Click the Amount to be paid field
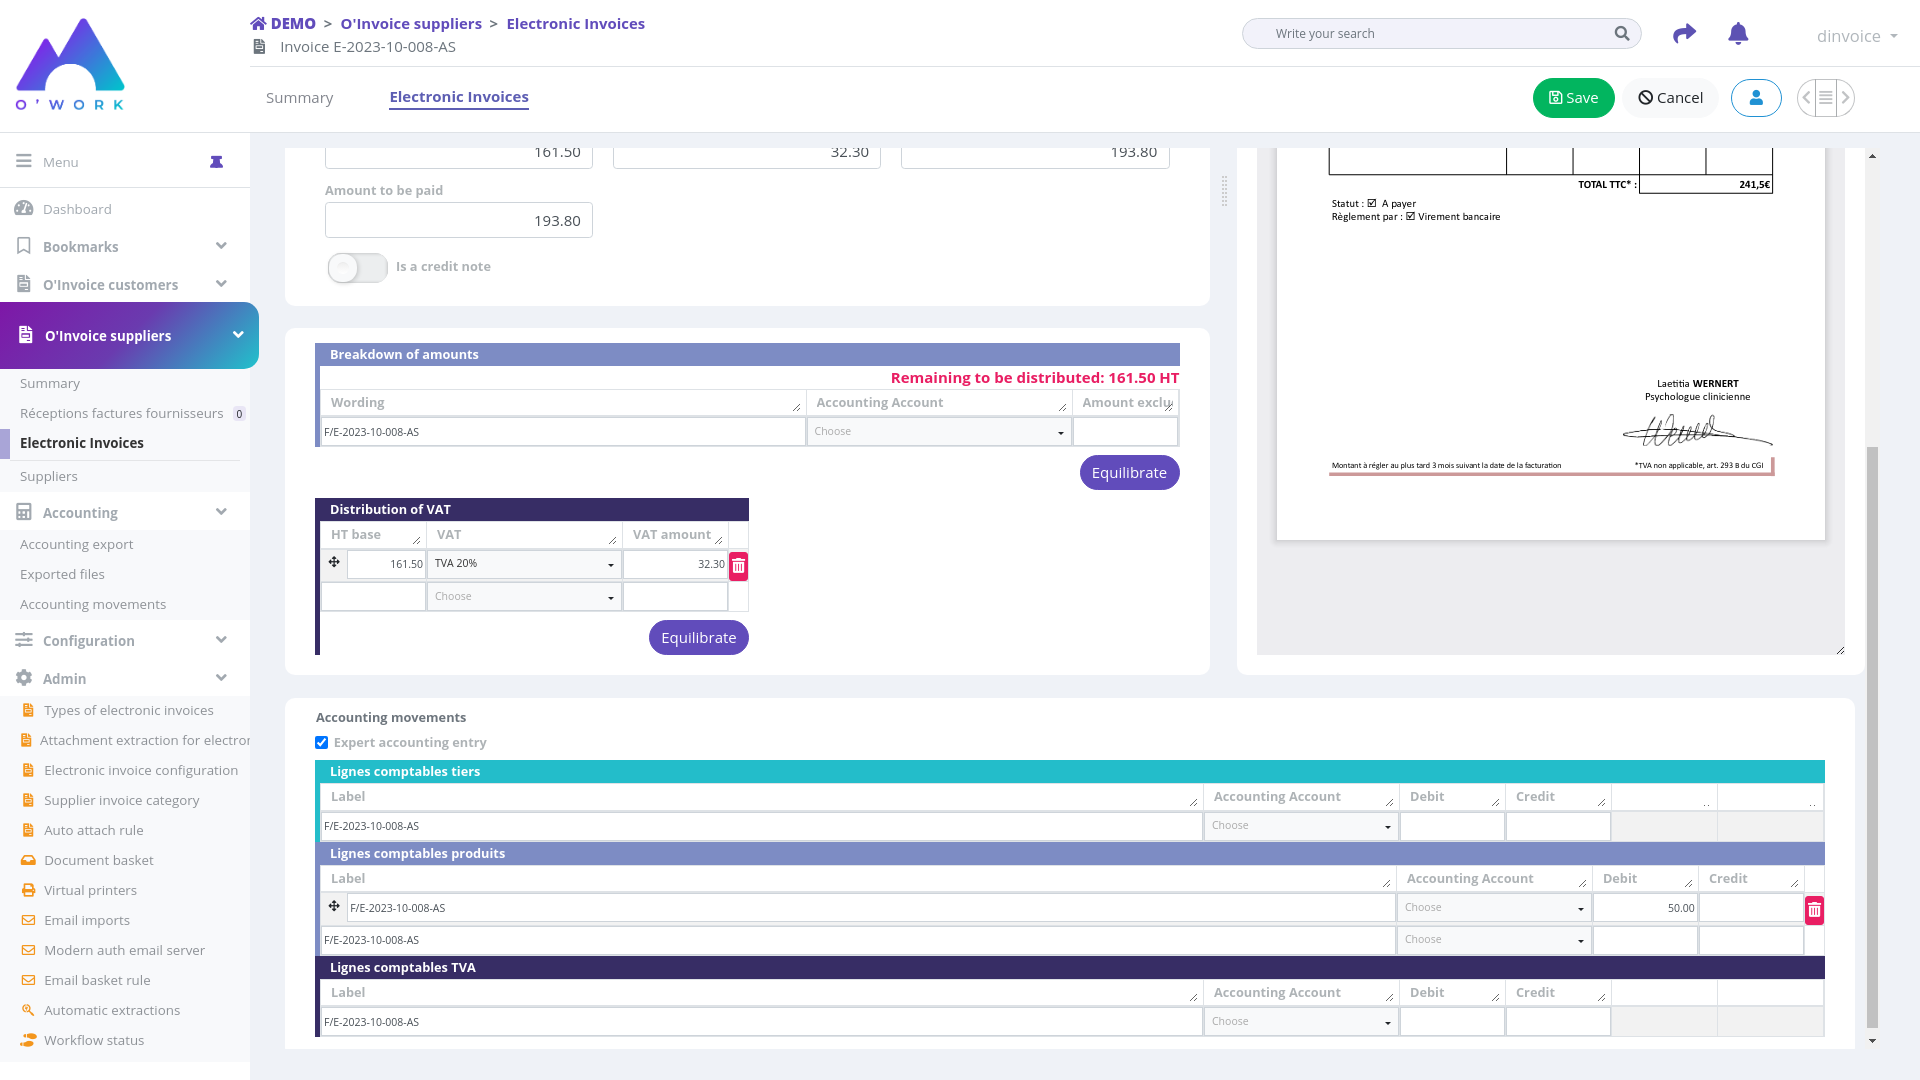 (x=458, y=221)
